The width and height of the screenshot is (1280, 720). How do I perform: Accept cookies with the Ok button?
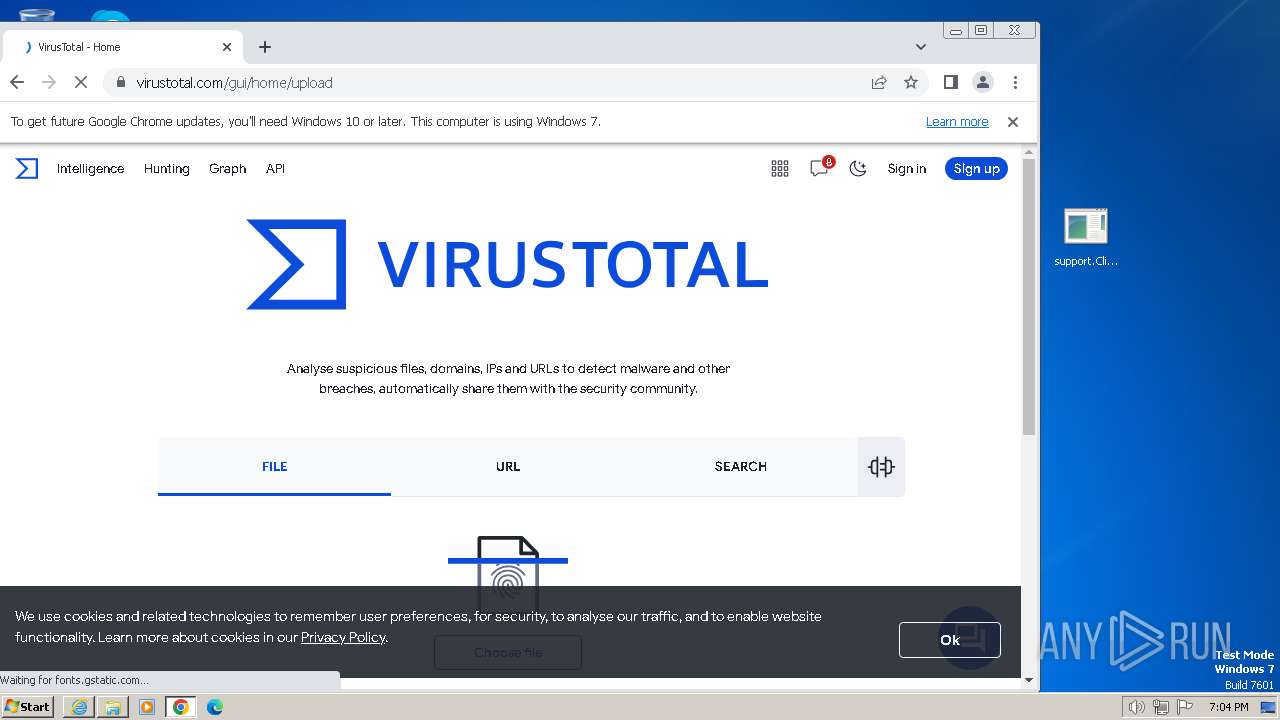click(950, 640)
